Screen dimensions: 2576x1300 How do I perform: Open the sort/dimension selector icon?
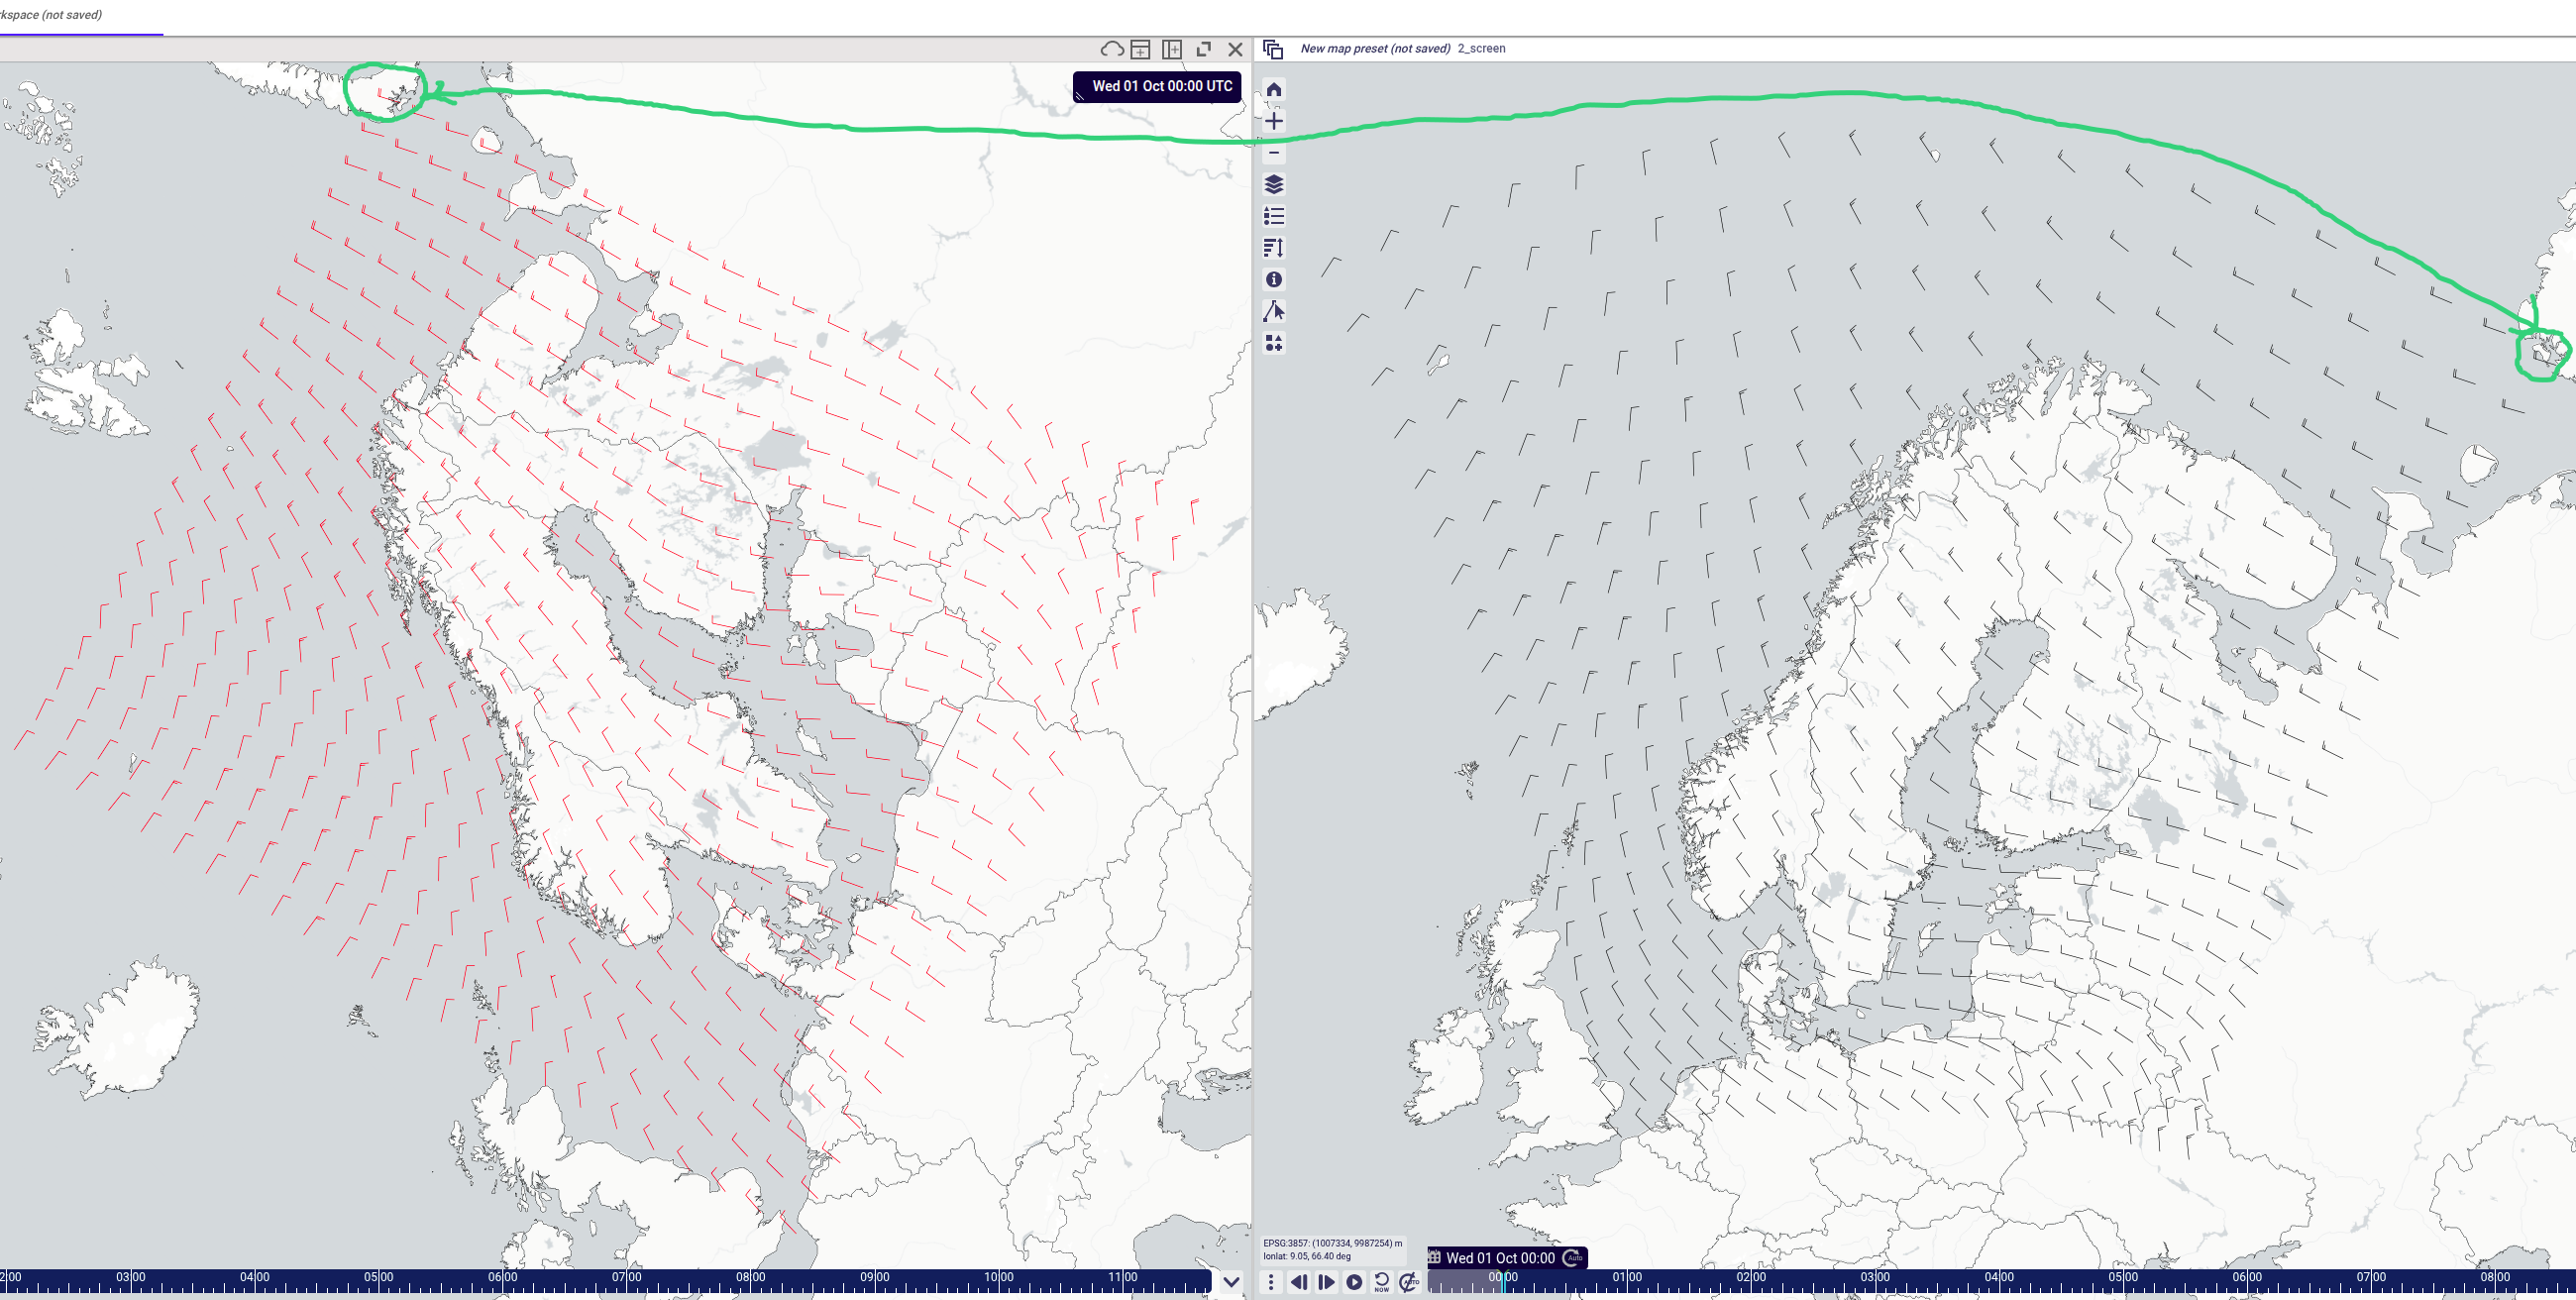(1274, 248)
